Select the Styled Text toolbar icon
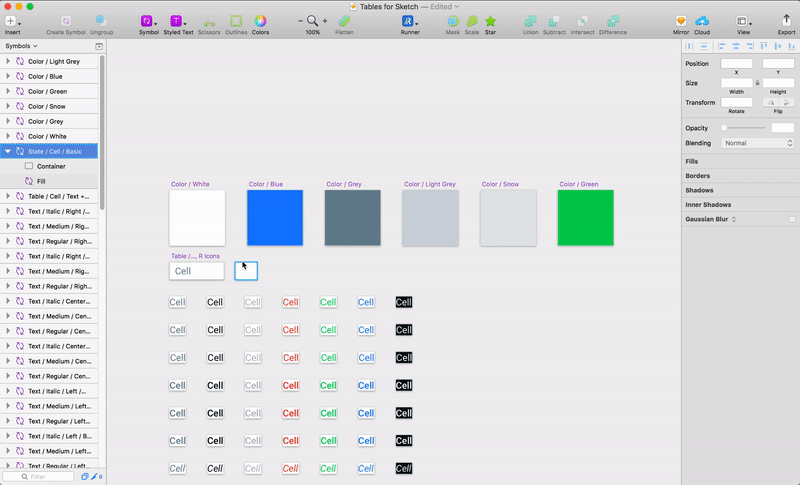800x485 pixels. tap(177, 21)
